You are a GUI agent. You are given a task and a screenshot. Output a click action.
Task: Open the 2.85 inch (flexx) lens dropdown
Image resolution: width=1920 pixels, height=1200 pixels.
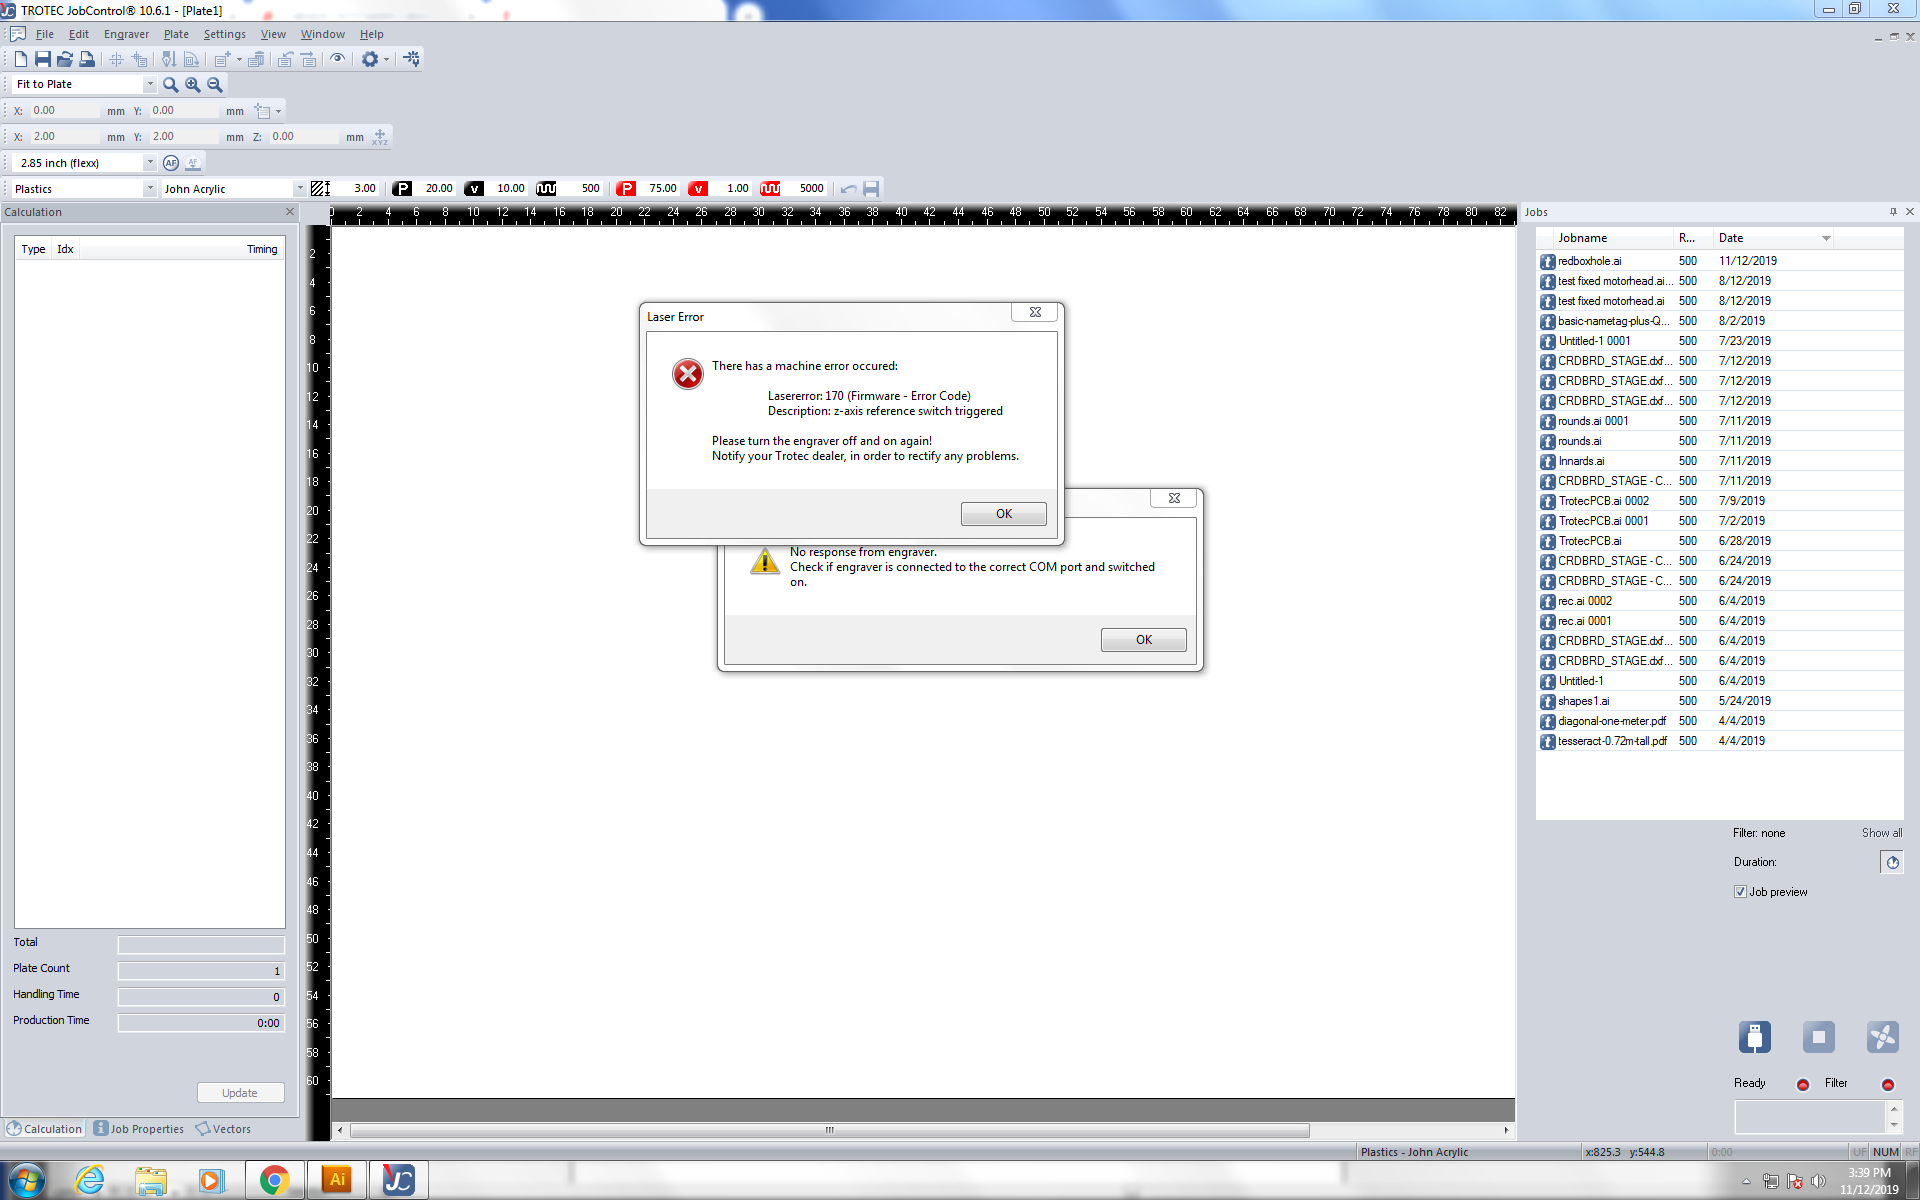pos(150,163)
